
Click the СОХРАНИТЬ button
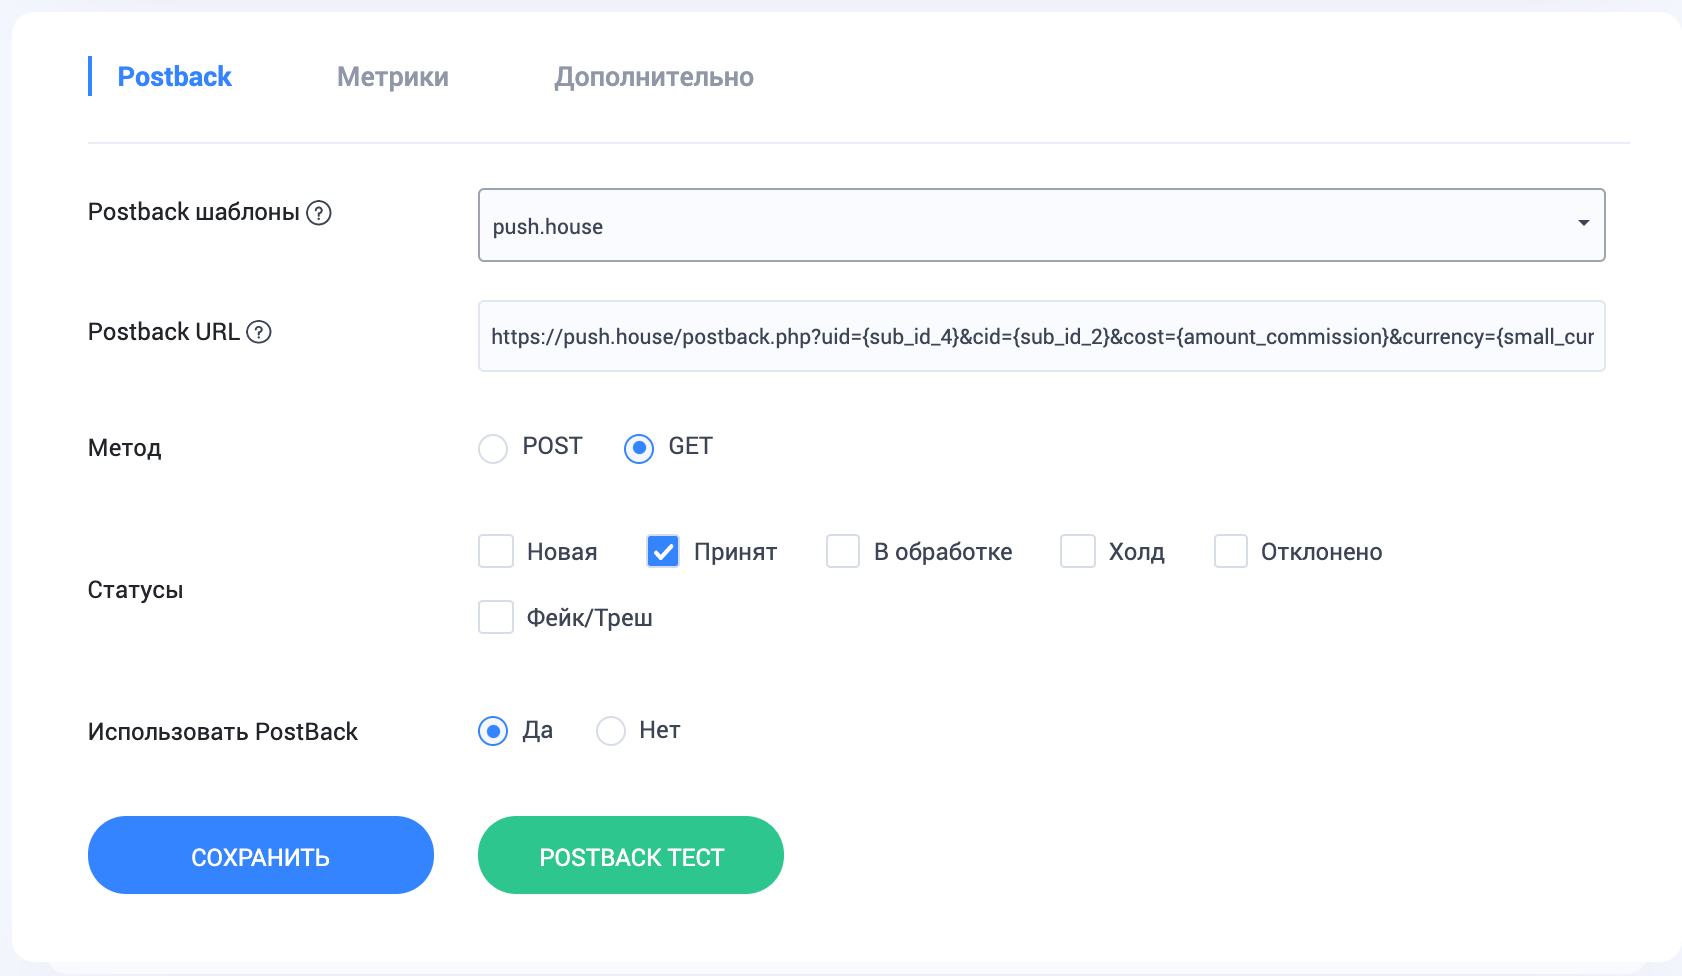pos(261,855)
